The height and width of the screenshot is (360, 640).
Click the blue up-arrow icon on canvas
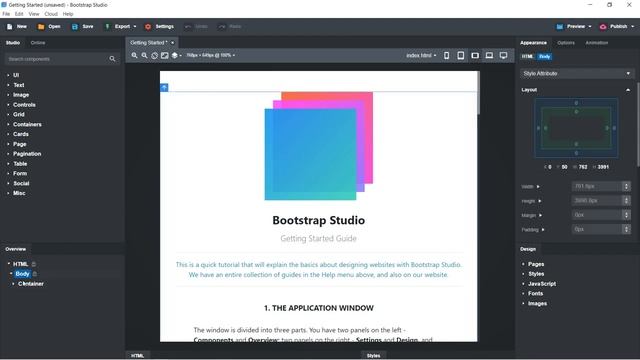point(164,87)
